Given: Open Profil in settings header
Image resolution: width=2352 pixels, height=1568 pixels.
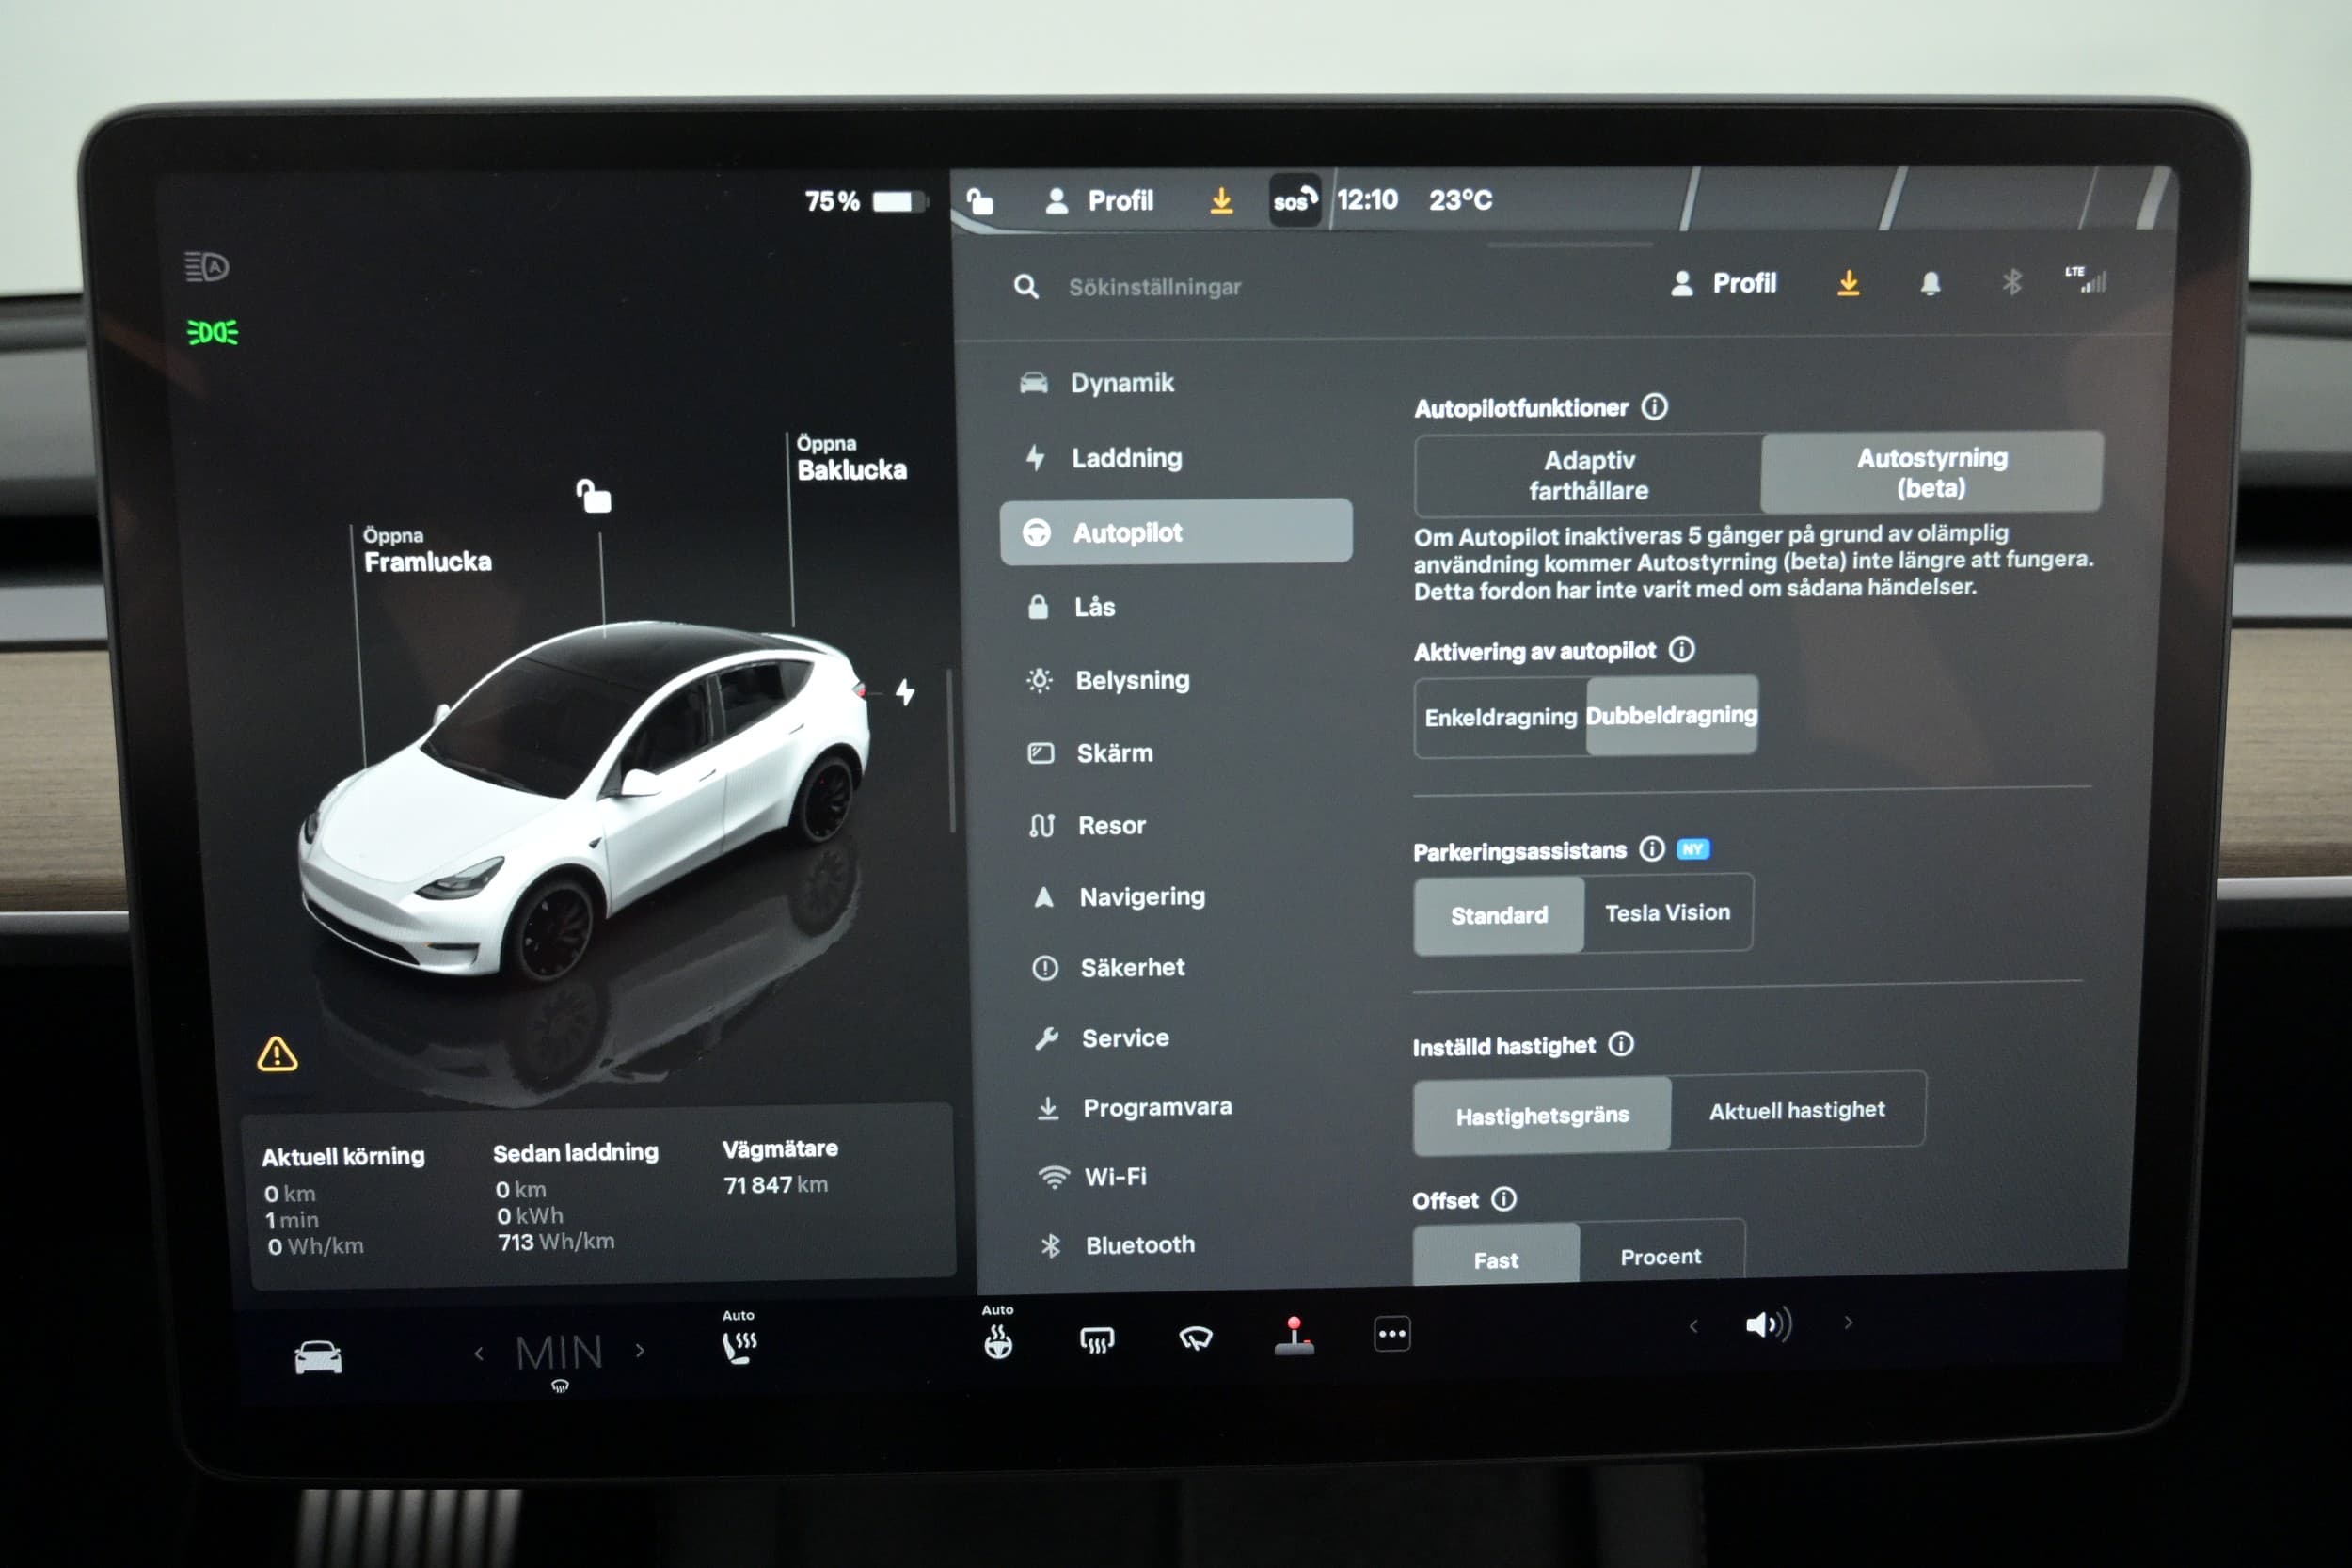Looking at the screenshot, I should (1723, 283).
